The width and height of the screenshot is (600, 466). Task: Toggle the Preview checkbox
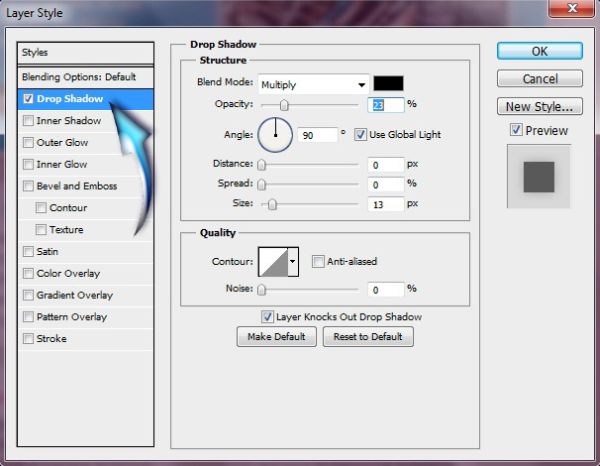[516, 130]
